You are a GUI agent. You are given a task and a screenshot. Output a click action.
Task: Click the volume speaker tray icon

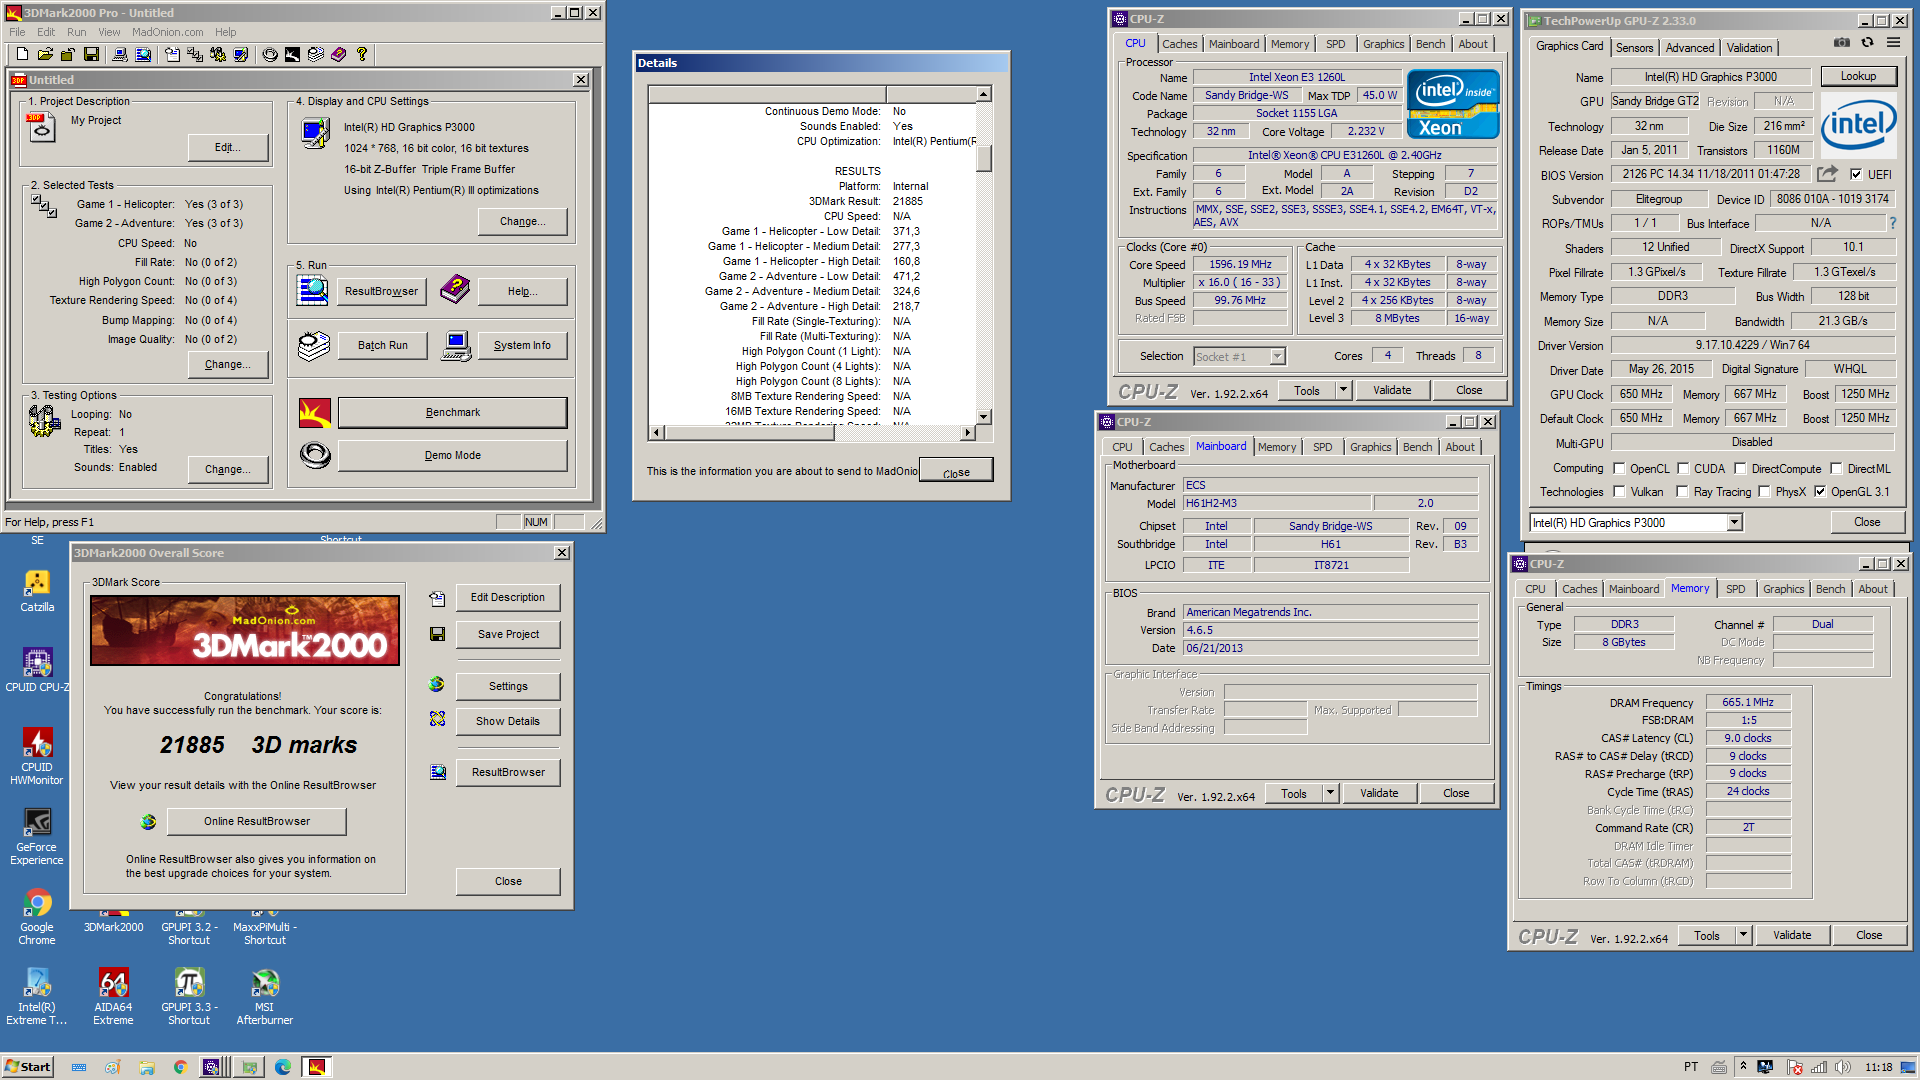coord(1843,1067)
